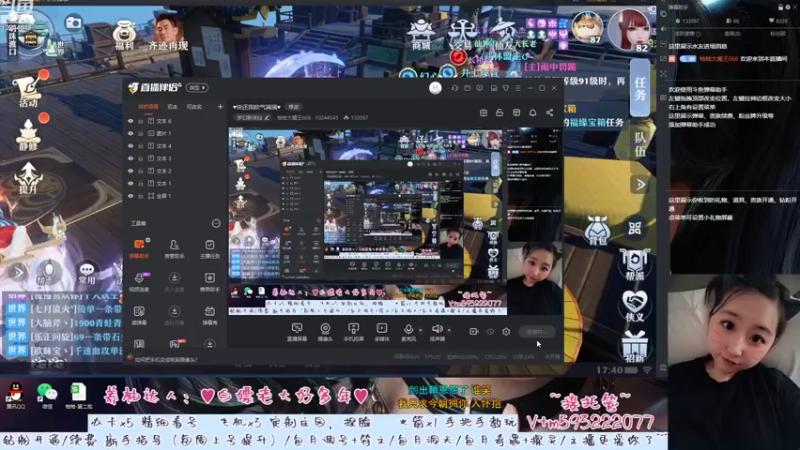
Task: Open the video co-stream tool icon
Action: (139, 282)
